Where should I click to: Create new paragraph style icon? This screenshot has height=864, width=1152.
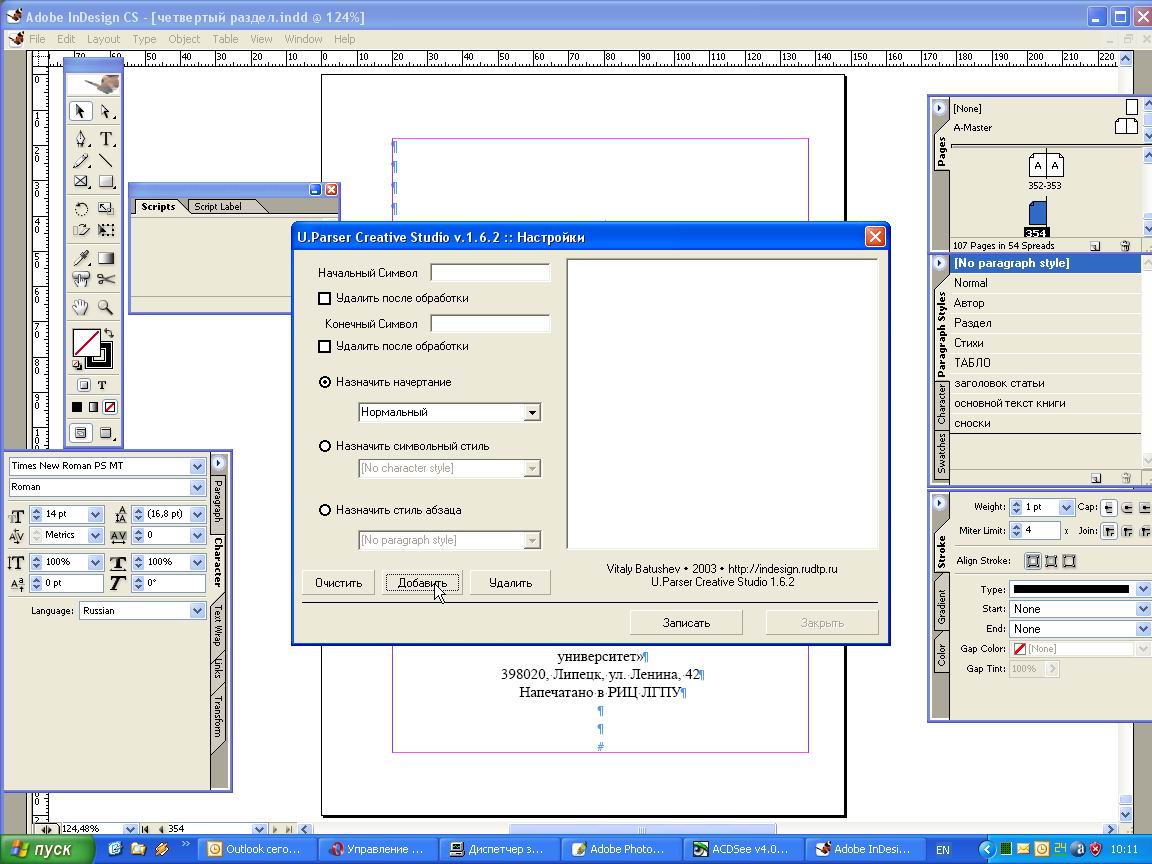point(1096,478)
